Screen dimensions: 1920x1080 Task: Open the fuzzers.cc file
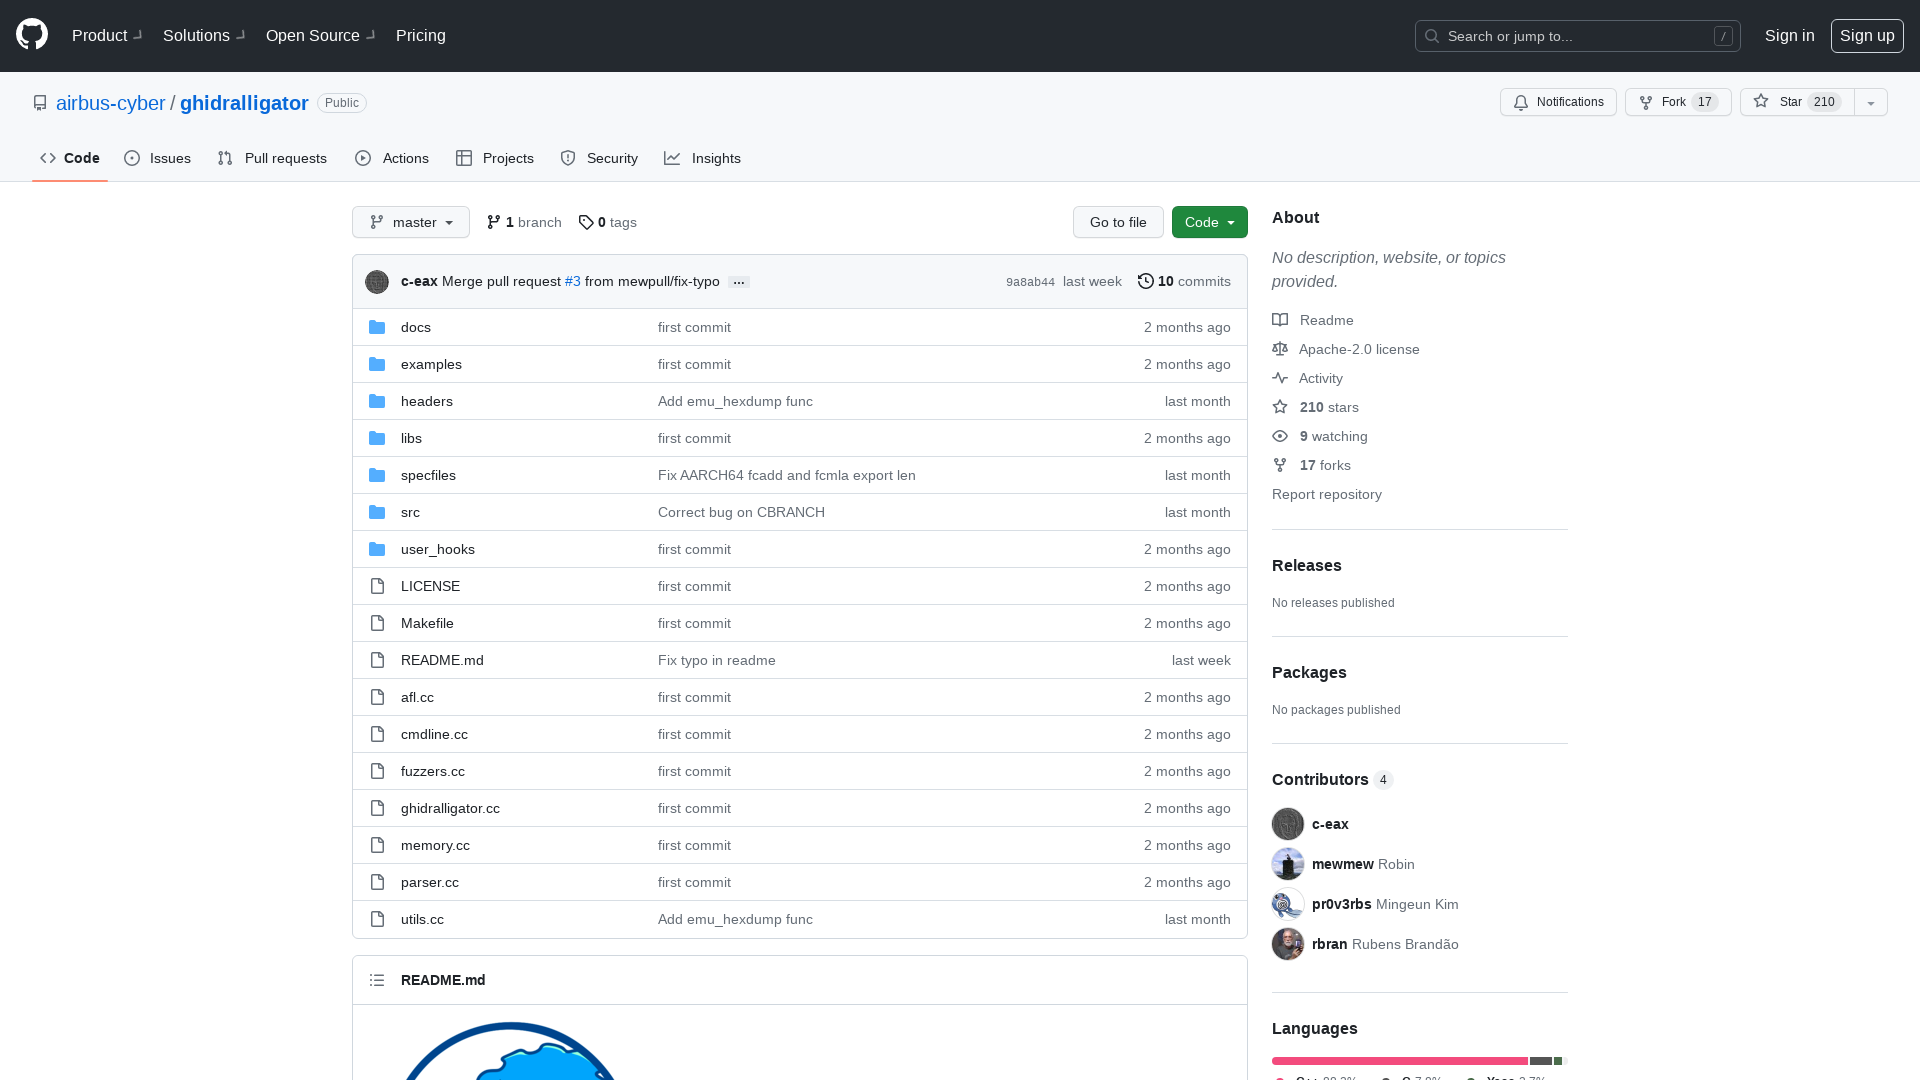coord(433,771)
